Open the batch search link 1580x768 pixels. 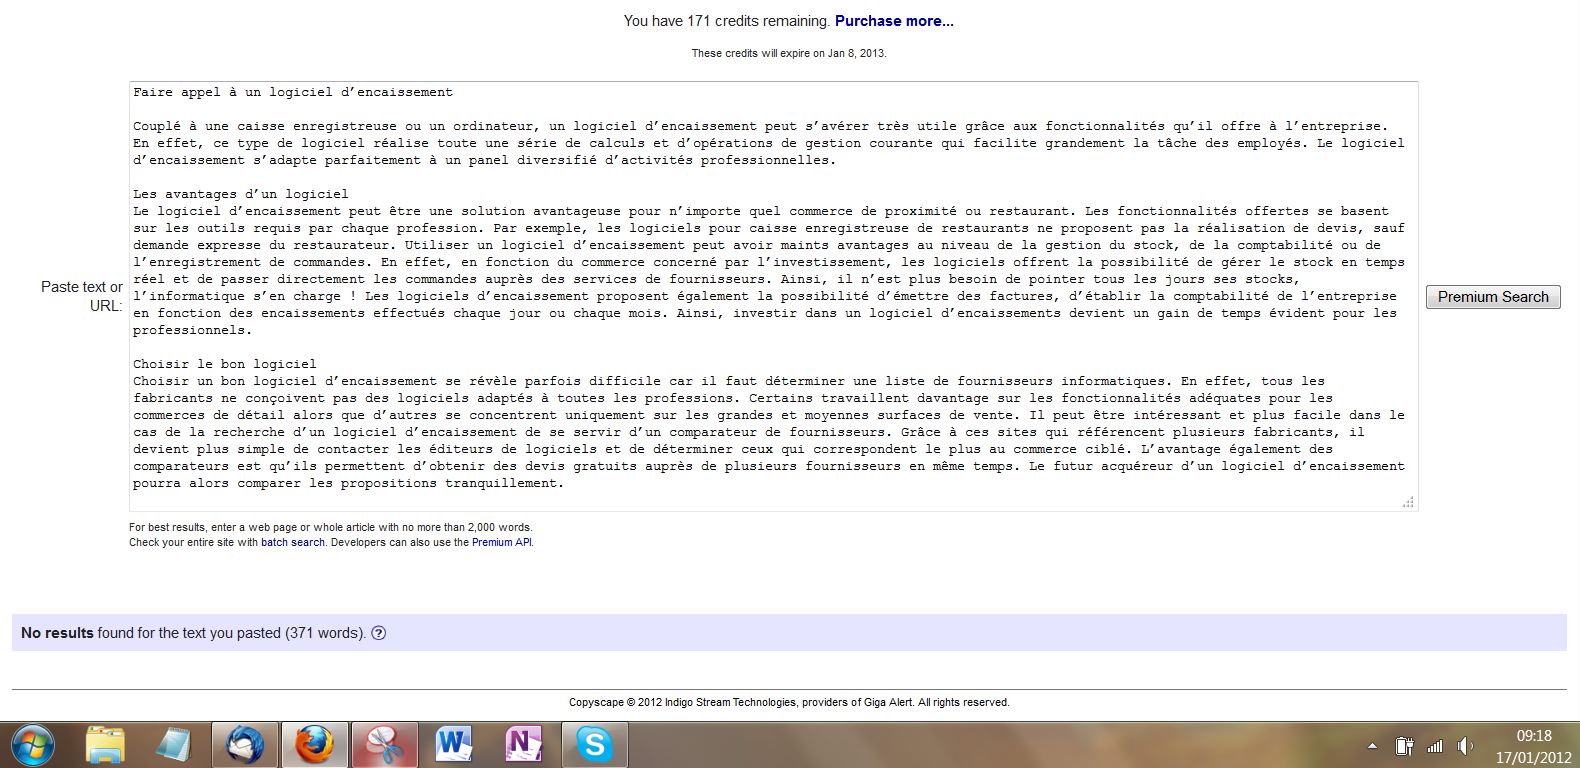293,542
